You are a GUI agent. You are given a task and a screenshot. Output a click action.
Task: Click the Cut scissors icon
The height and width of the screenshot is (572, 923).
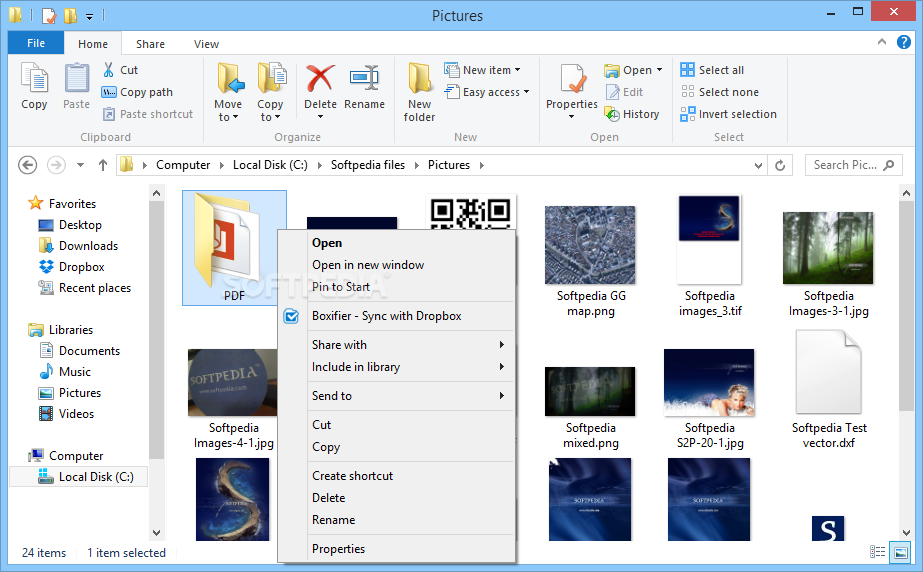[x=108, y=70]
